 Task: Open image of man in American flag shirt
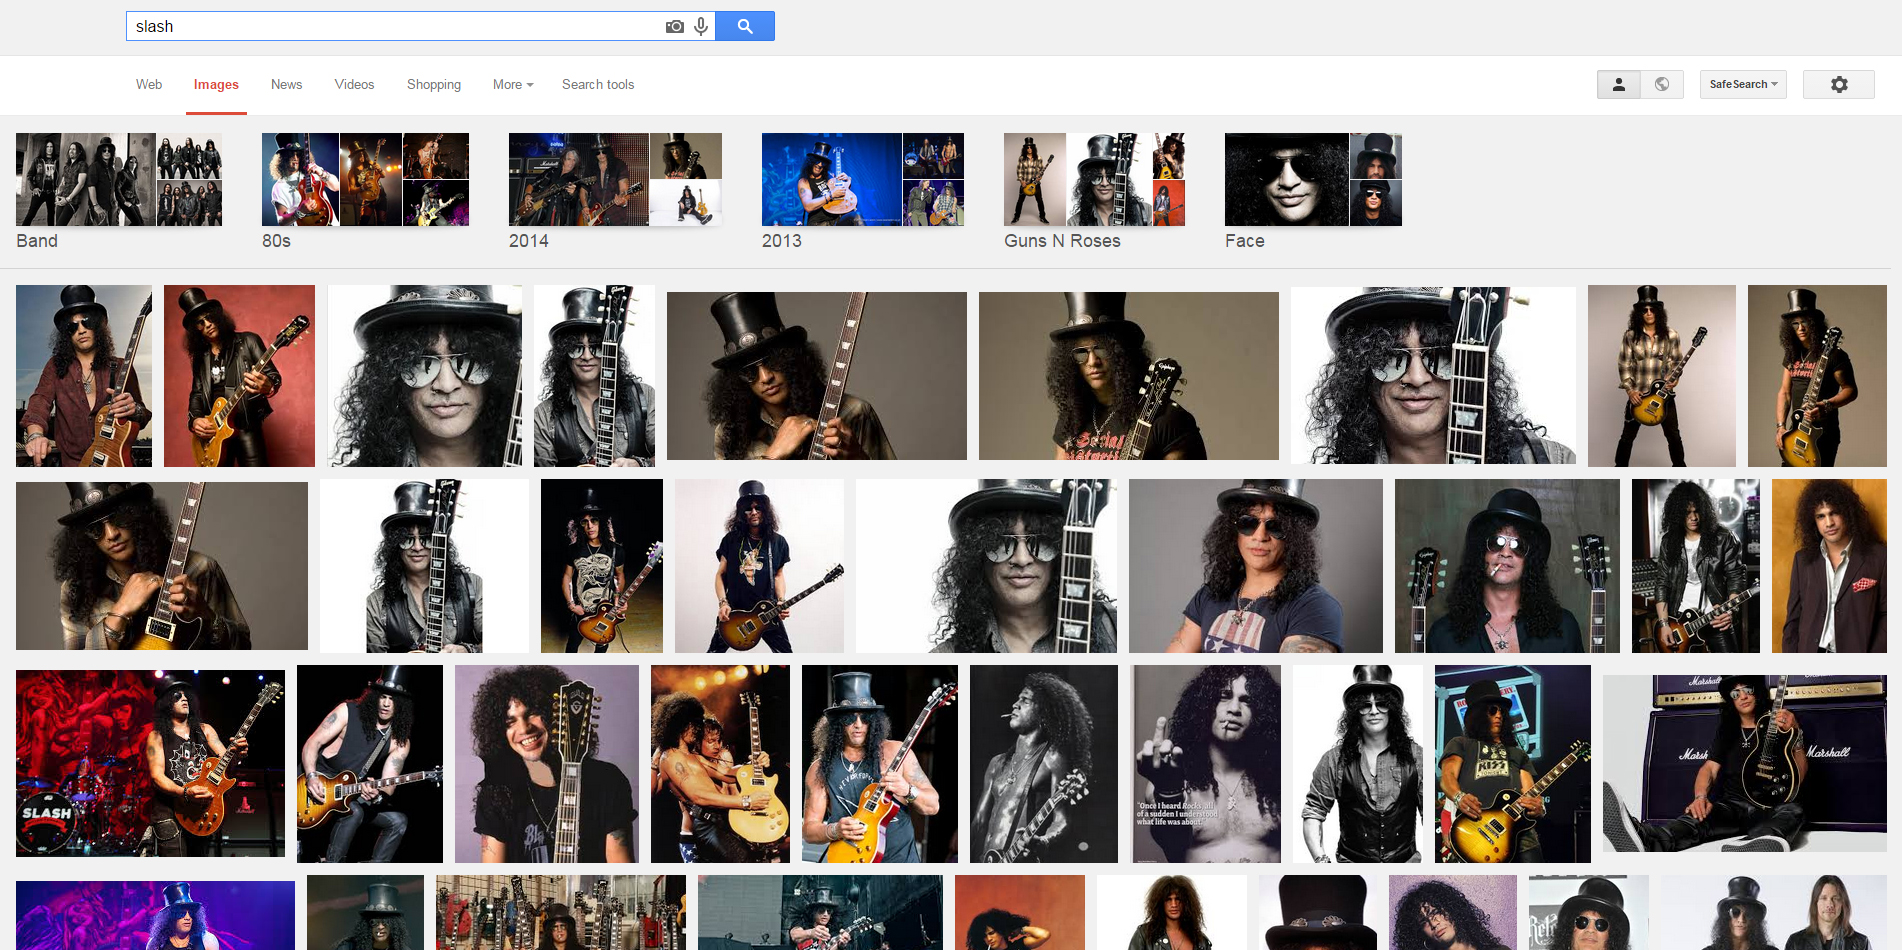[x=1255, y=566]
